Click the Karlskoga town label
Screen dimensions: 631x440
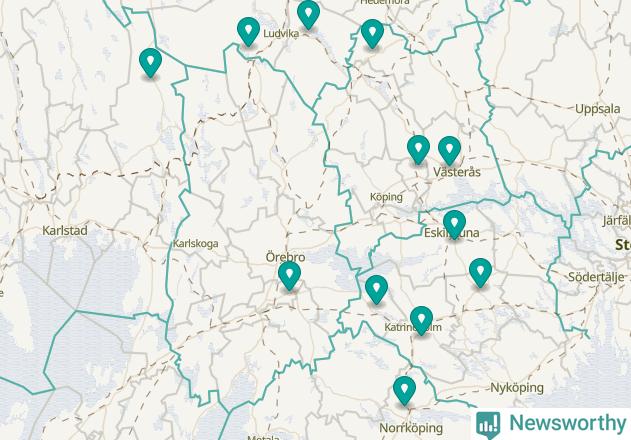click(x=196, y=244)
